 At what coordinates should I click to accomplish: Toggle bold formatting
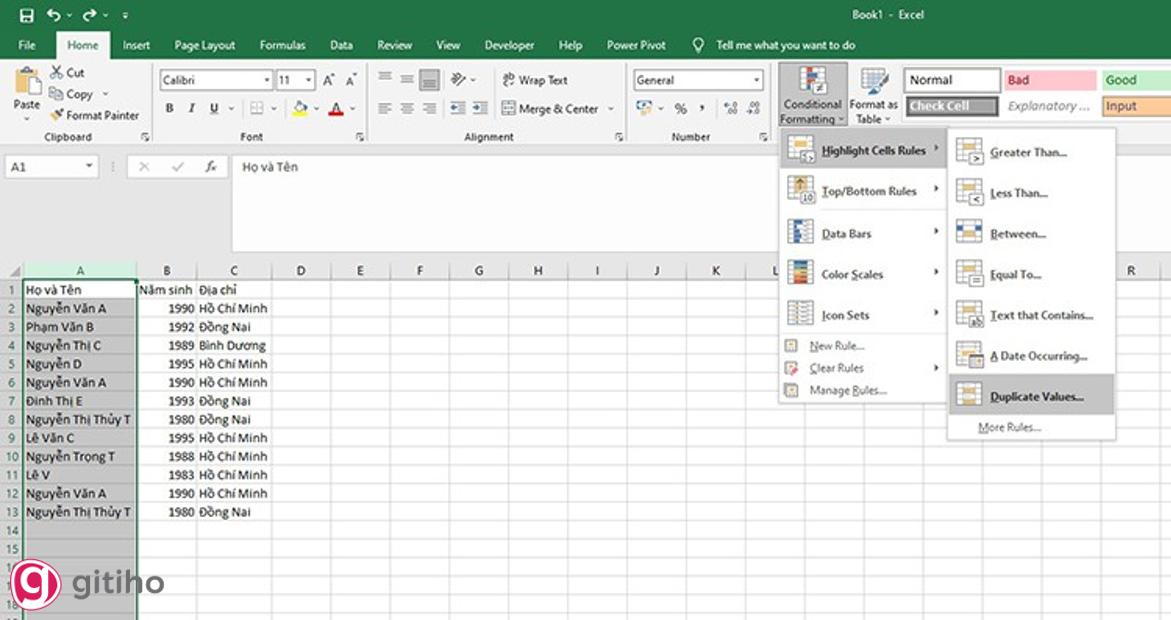pos(169,108)
